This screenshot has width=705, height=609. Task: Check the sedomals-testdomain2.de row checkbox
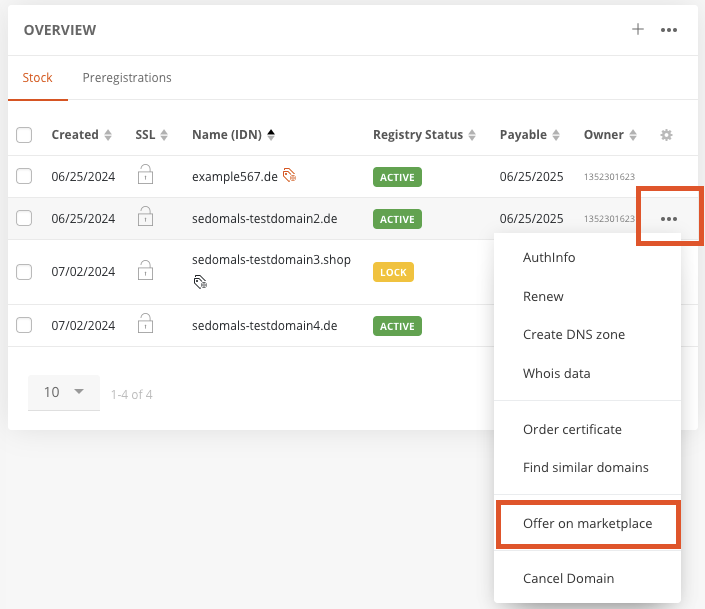(24, 218)
